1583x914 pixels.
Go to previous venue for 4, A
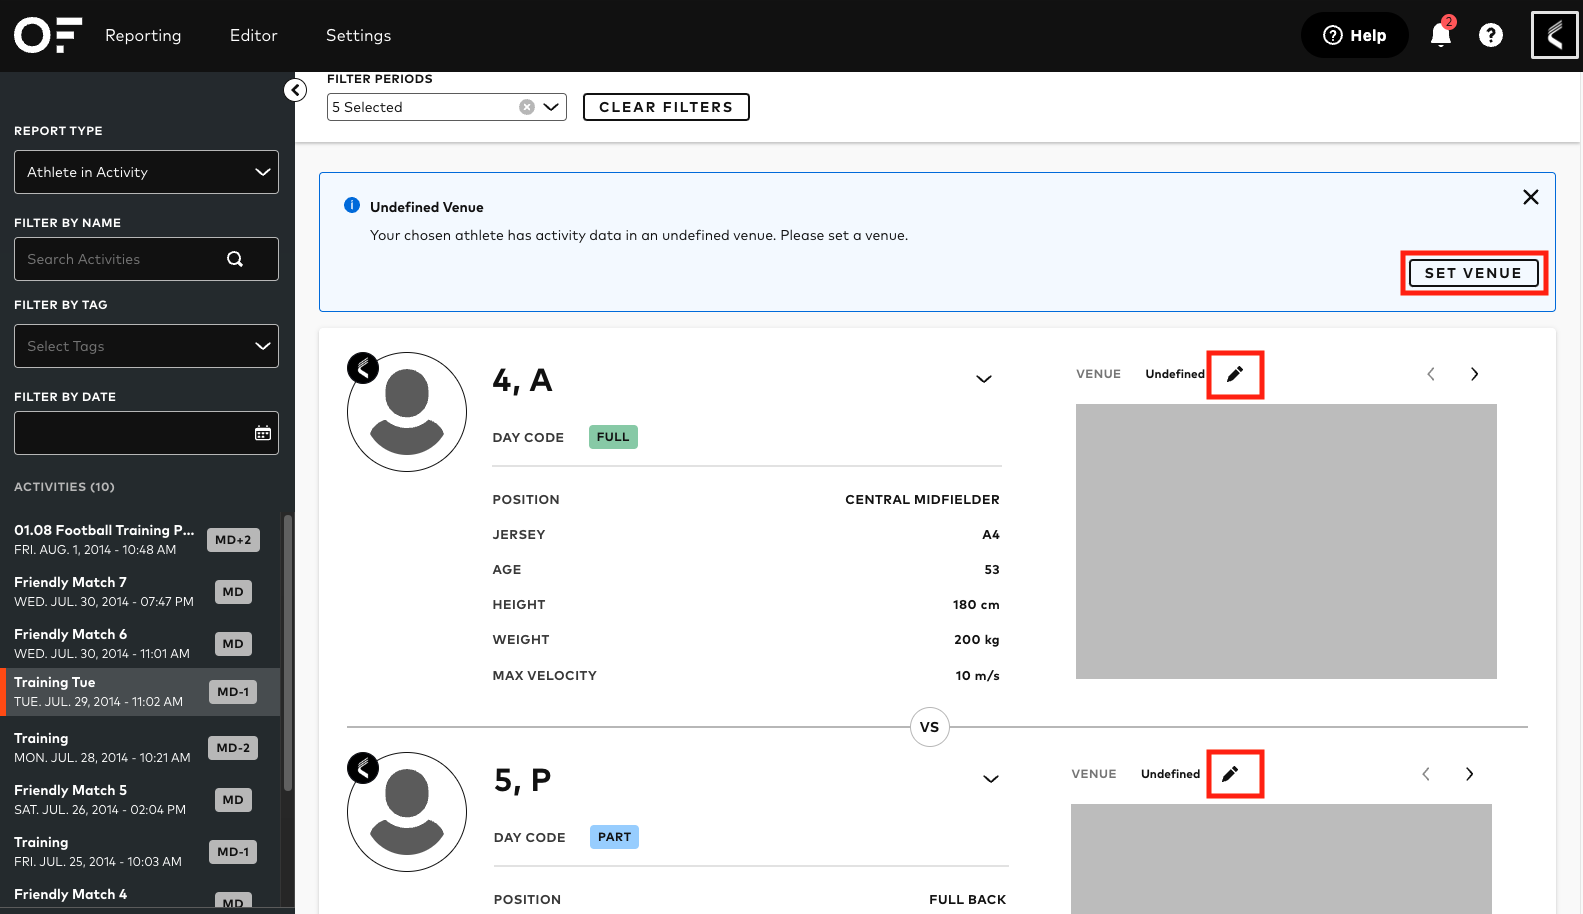(x=1431, y=374)
